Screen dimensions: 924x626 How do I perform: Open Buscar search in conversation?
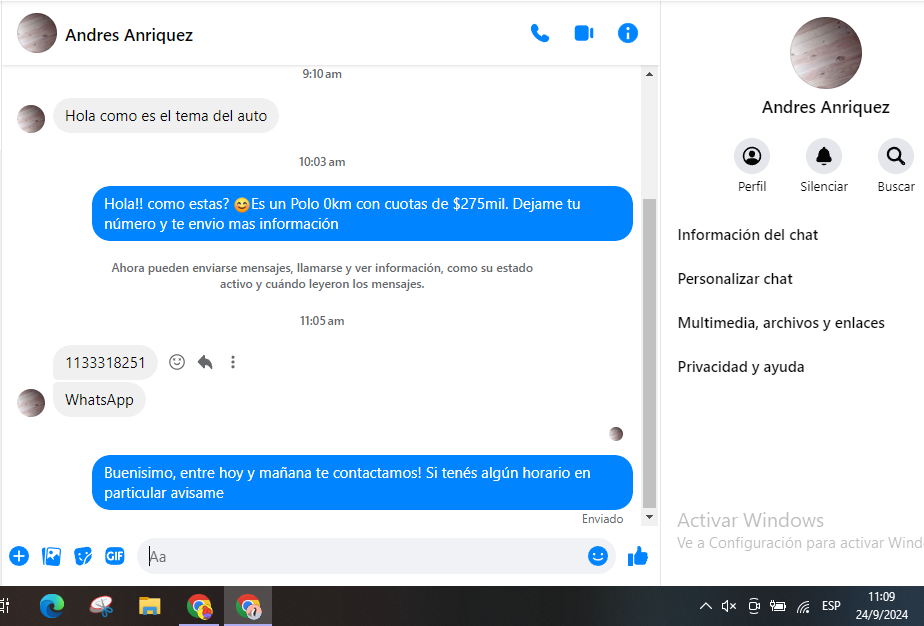[x=896, y=156]
